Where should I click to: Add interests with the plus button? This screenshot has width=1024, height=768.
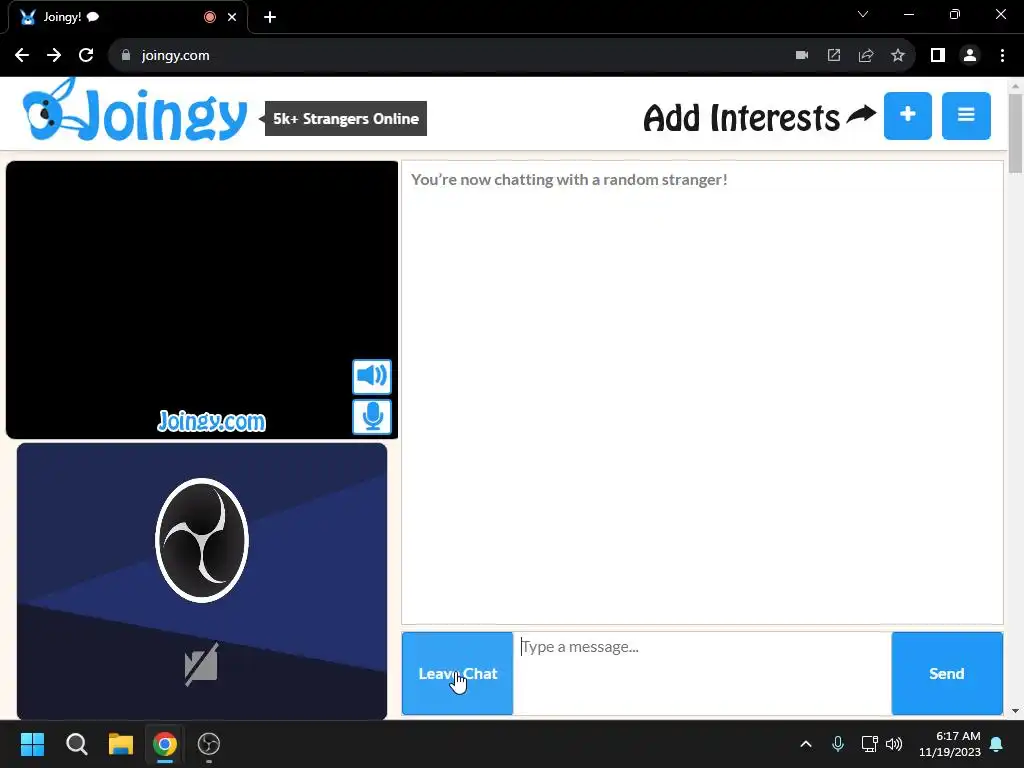pyautogui.click(x=907, y=116)
